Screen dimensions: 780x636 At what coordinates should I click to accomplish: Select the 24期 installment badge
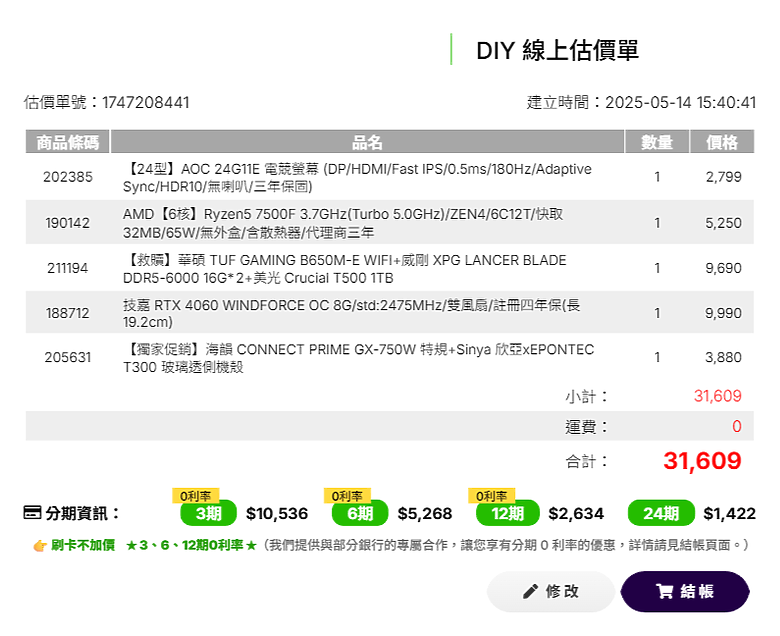point(661,513)
